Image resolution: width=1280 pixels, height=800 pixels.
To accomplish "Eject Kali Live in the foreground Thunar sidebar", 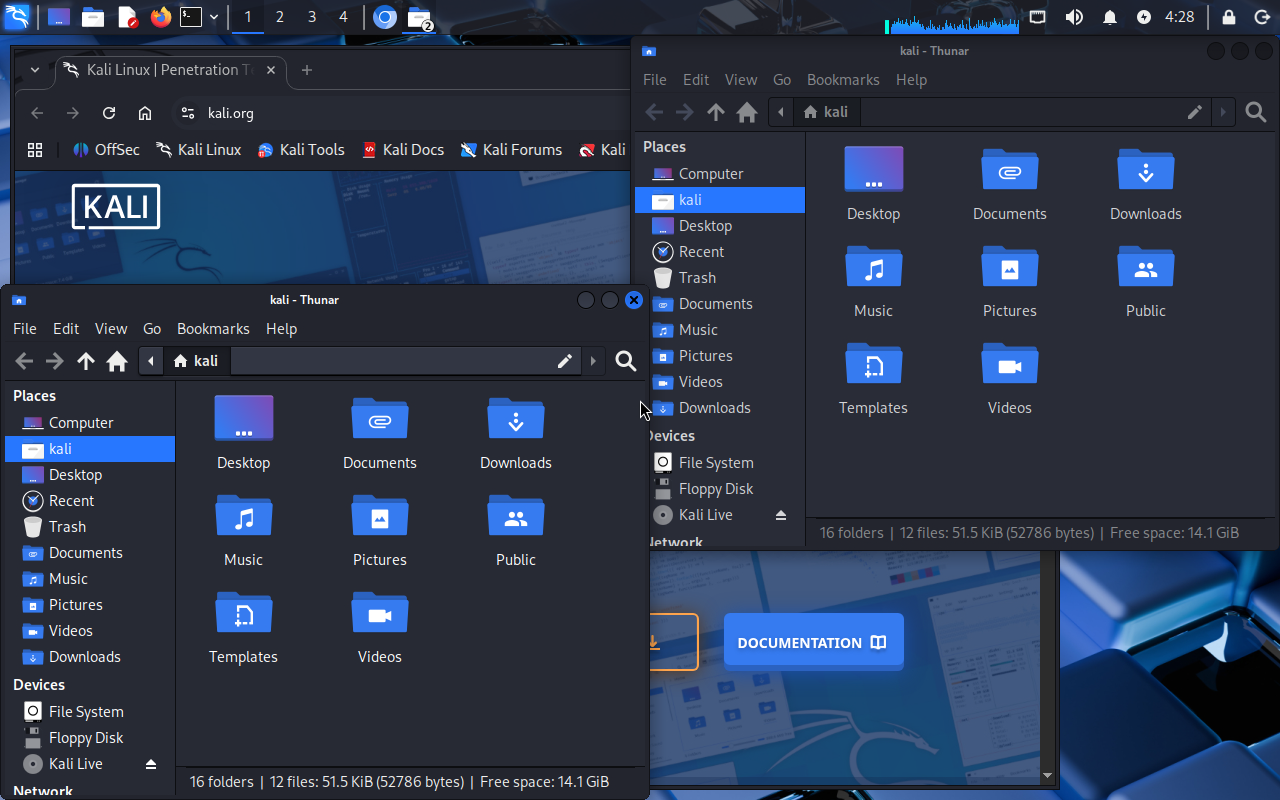I will coord(151,764).
